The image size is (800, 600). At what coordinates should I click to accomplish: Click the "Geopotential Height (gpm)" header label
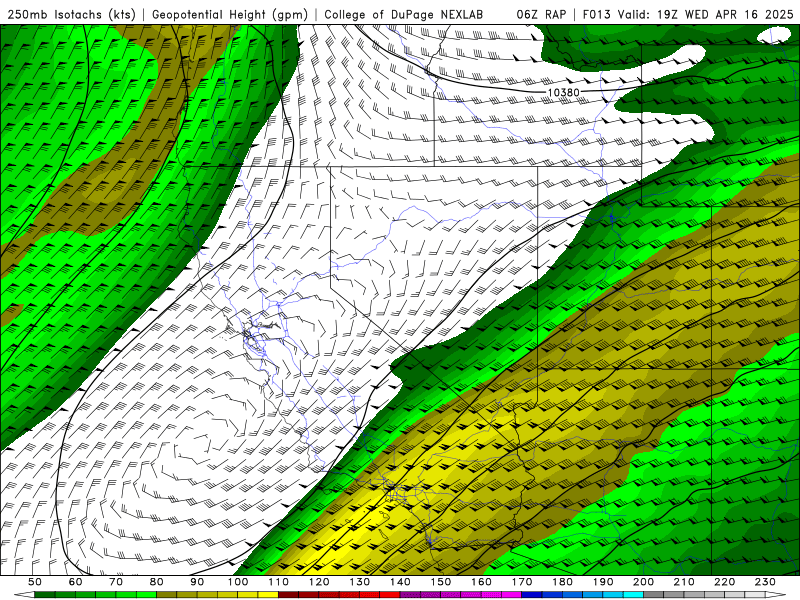230,14
